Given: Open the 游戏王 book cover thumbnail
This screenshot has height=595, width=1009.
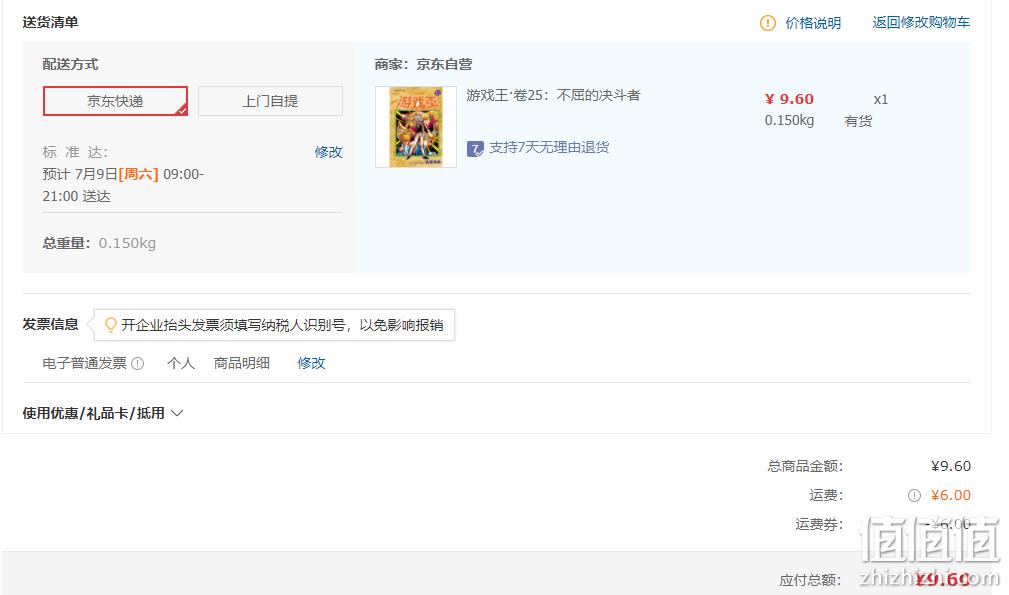Looking at the screenshot, I should click(416, 127).
